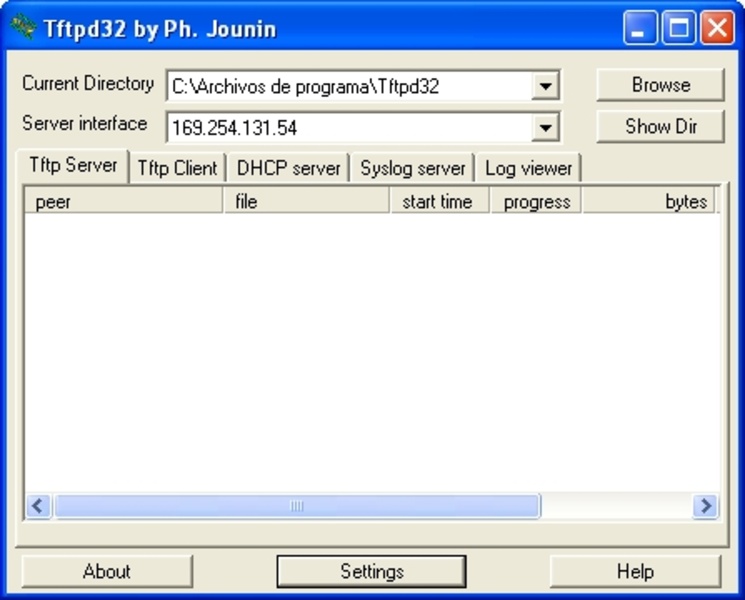Click the bytes column header
The width and height of the screenshot is (745, 600).
point(649,201)
